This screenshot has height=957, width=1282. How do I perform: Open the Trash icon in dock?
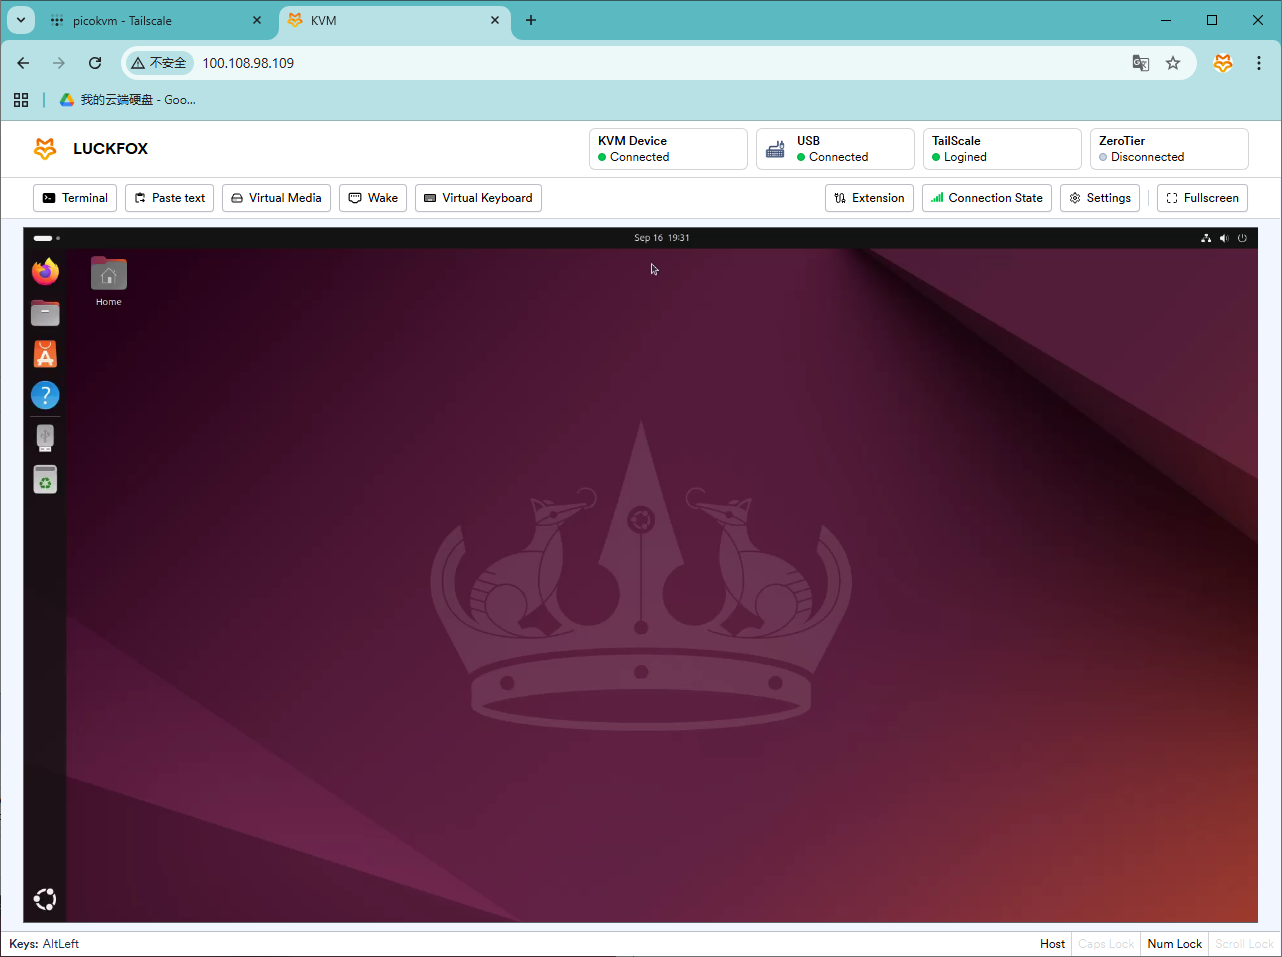(45, 480)
